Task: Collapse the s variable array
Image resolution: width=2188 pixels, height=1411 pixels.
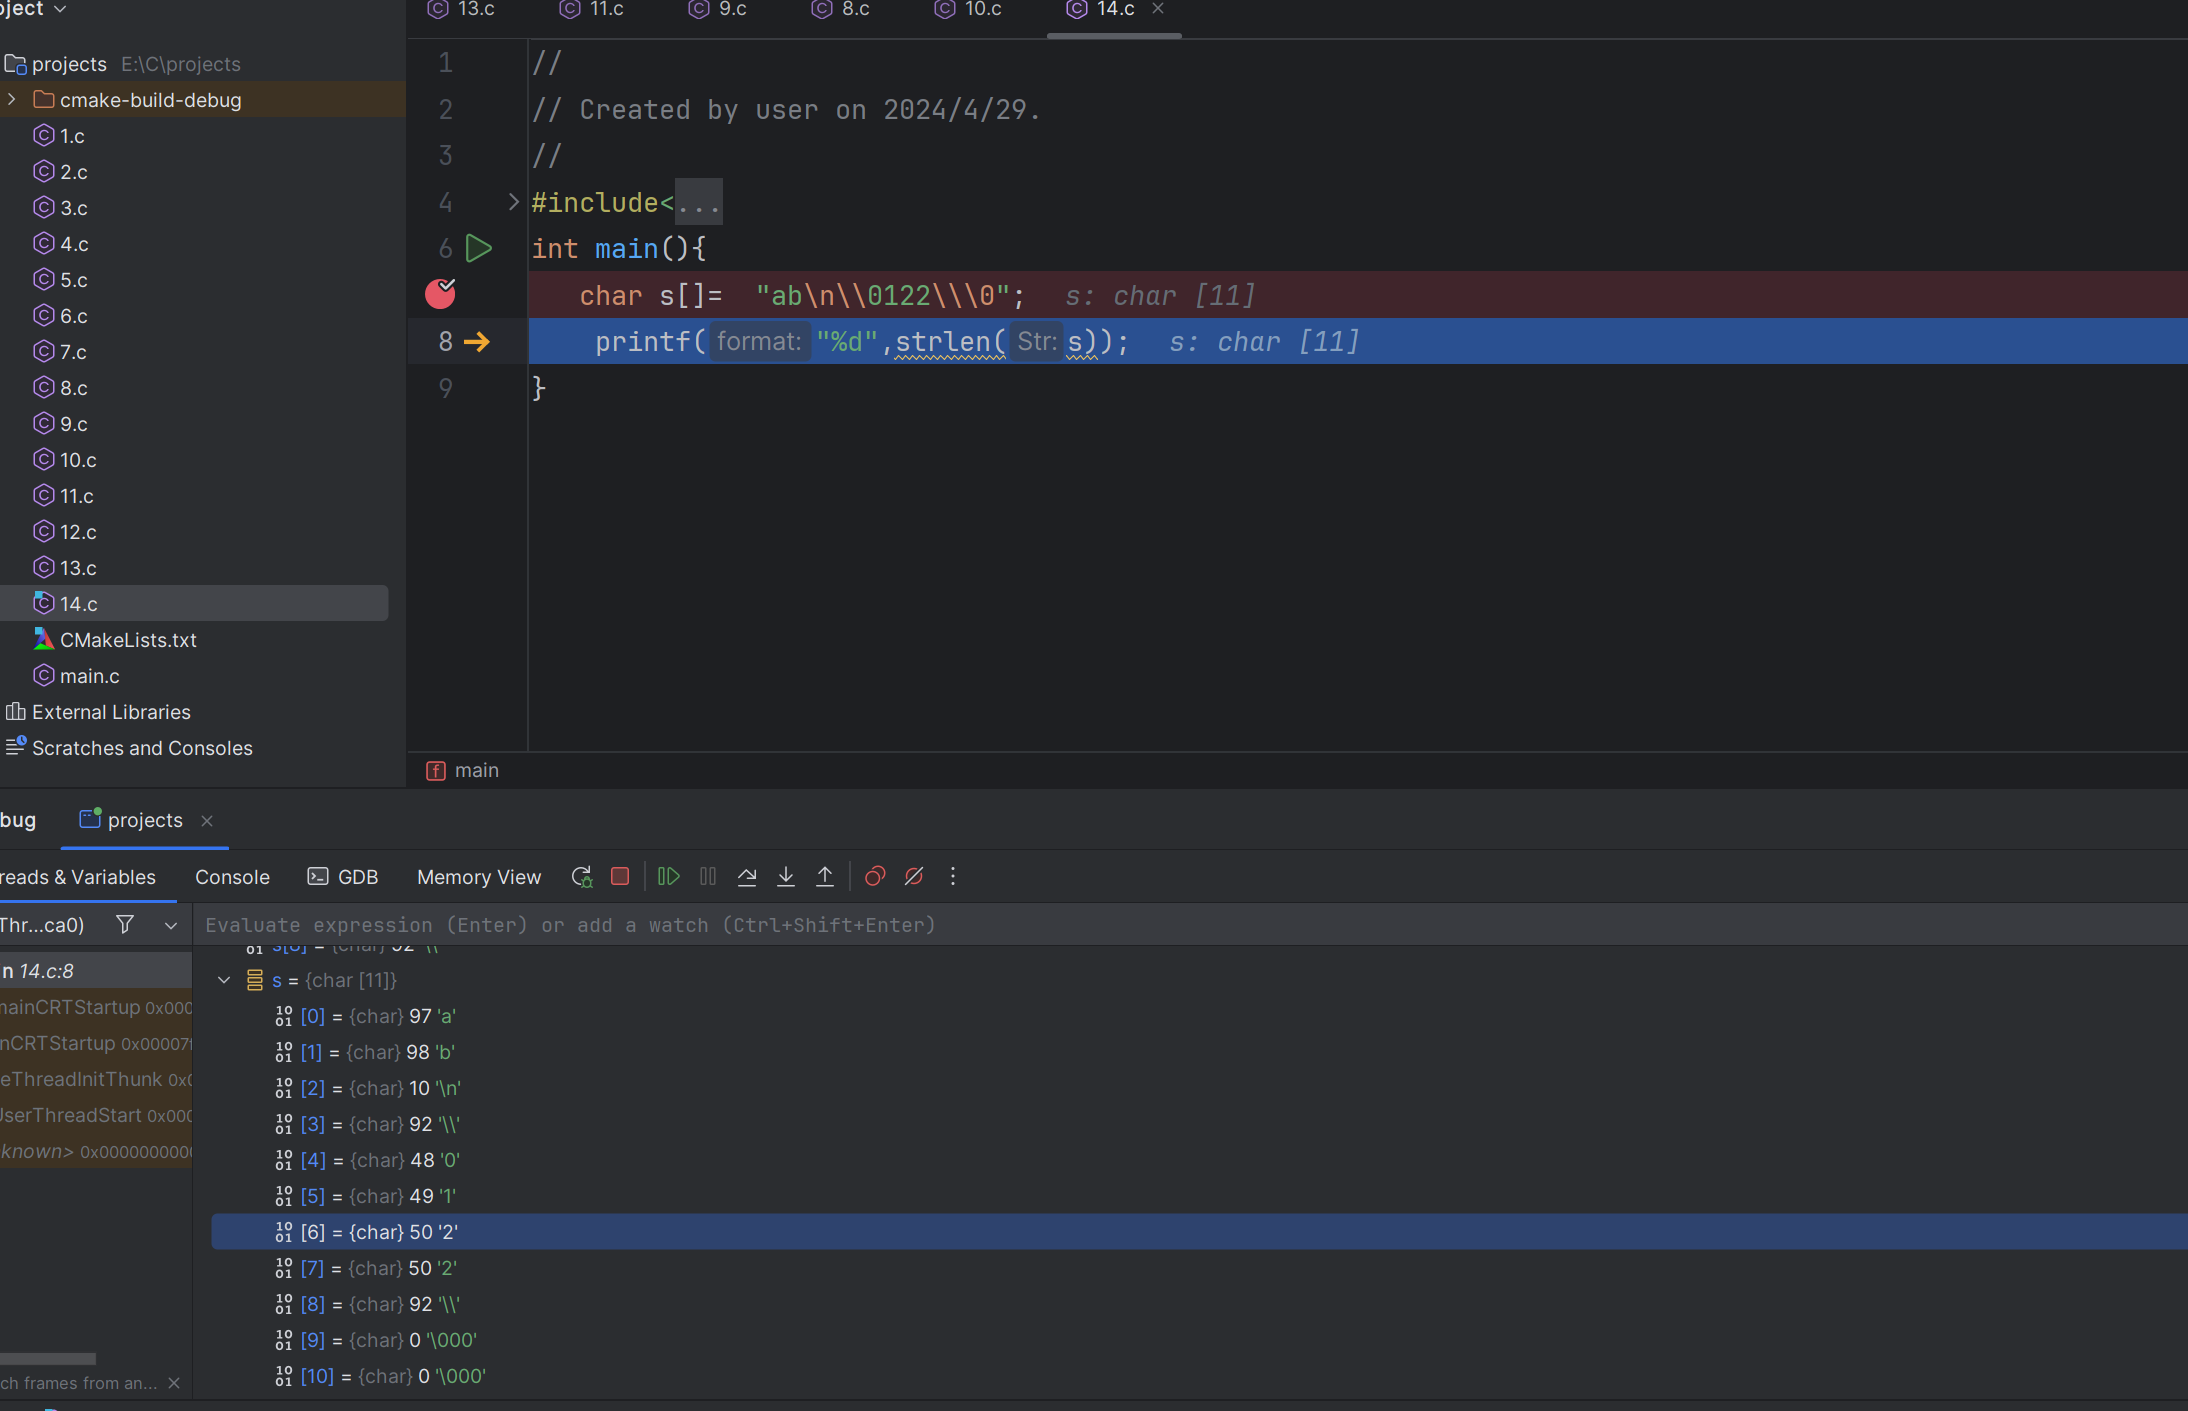Action: [x=224, y=980]
